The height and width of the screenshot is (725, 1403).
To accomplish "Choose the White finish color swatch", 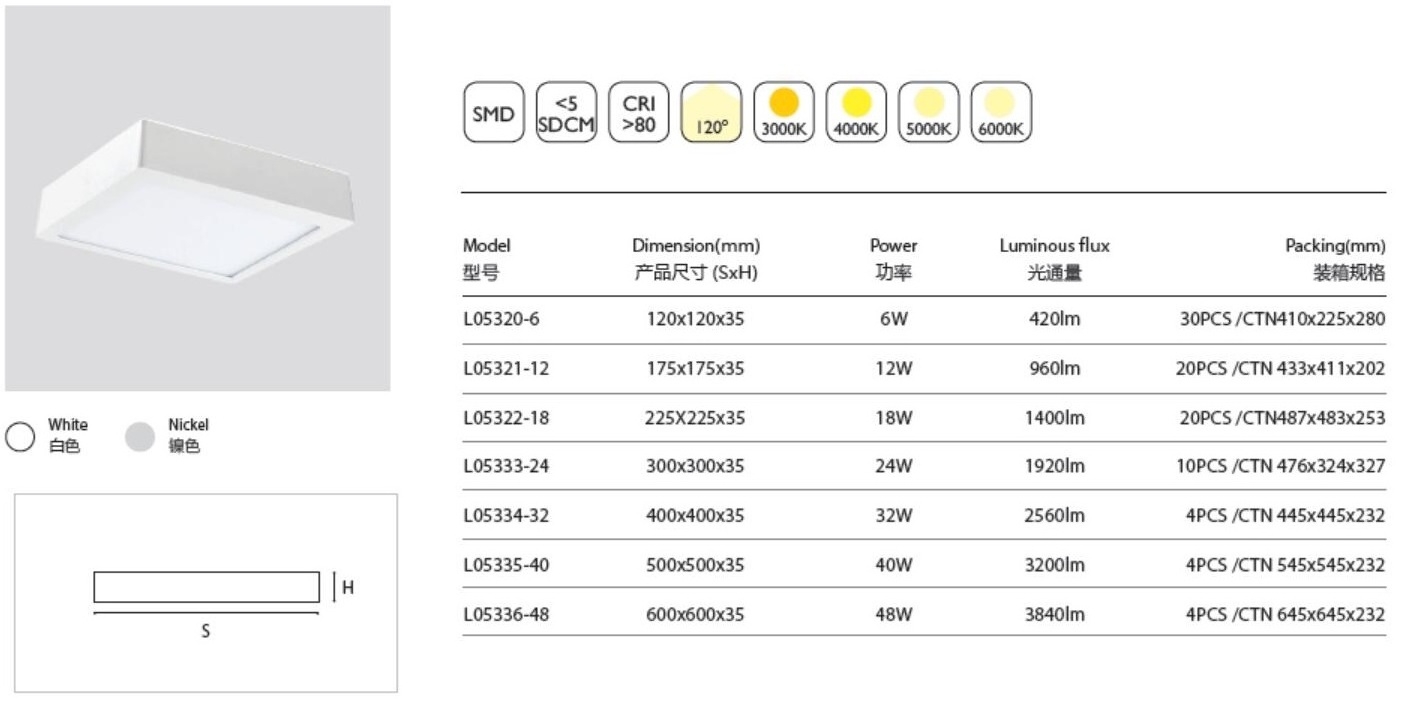I will click(x=22, y=437).
